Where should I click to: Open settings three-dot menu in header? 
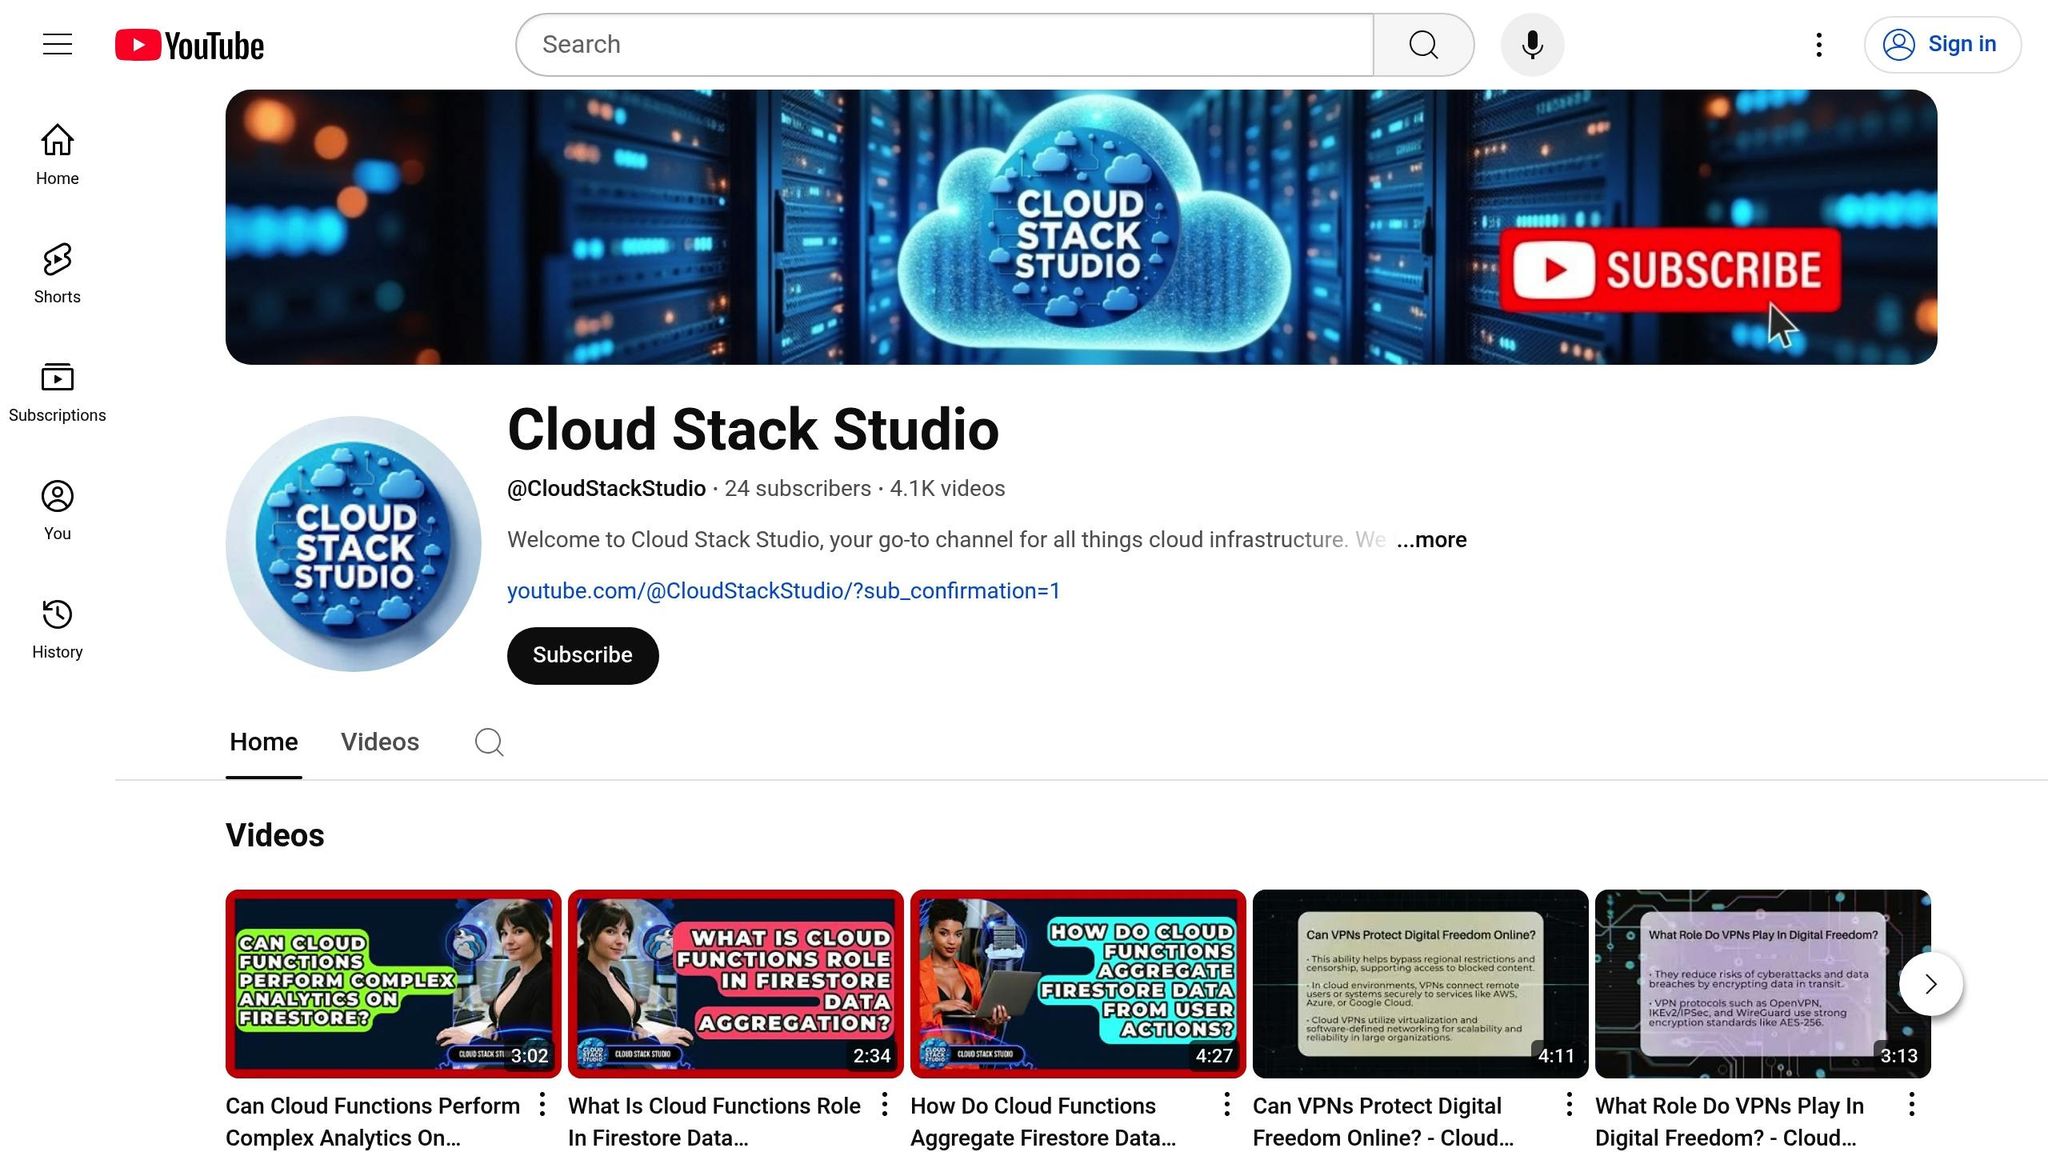(x=1819, y=45)
